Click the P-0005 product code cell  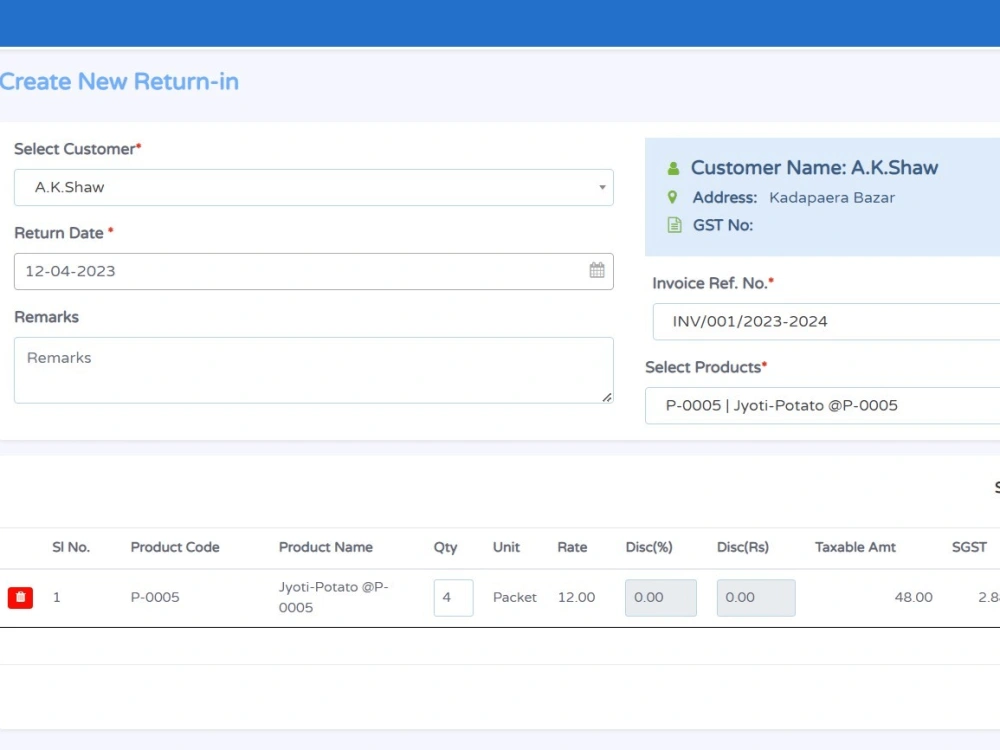coord(155,598)
